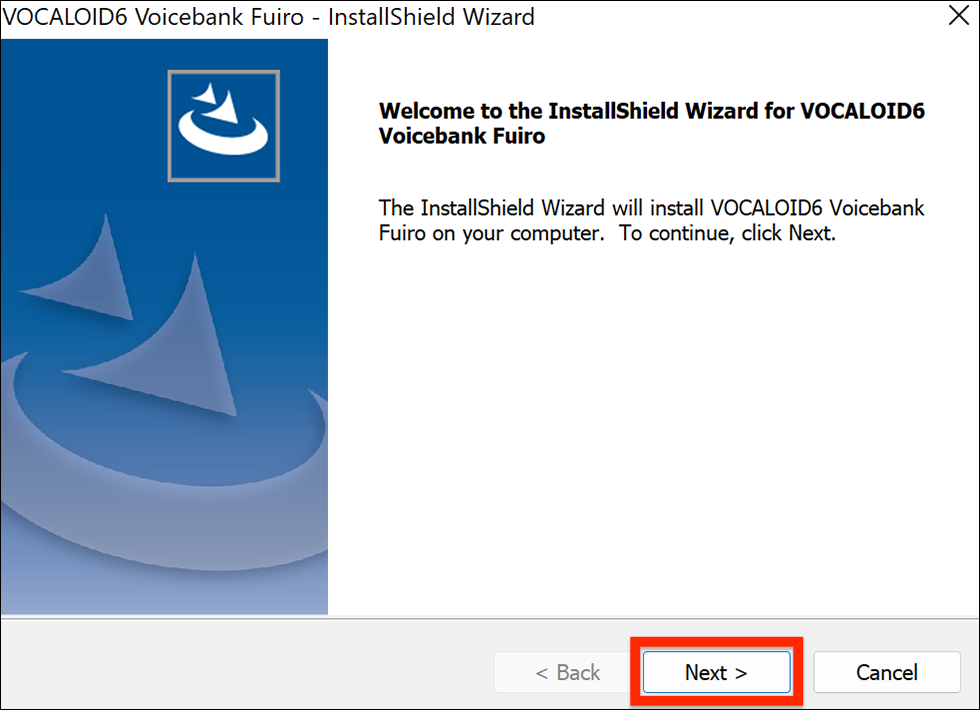Click the white arrow emblem in the logo box
The image size is (980, 710).
pyautogui.click(x=223, y=120)
